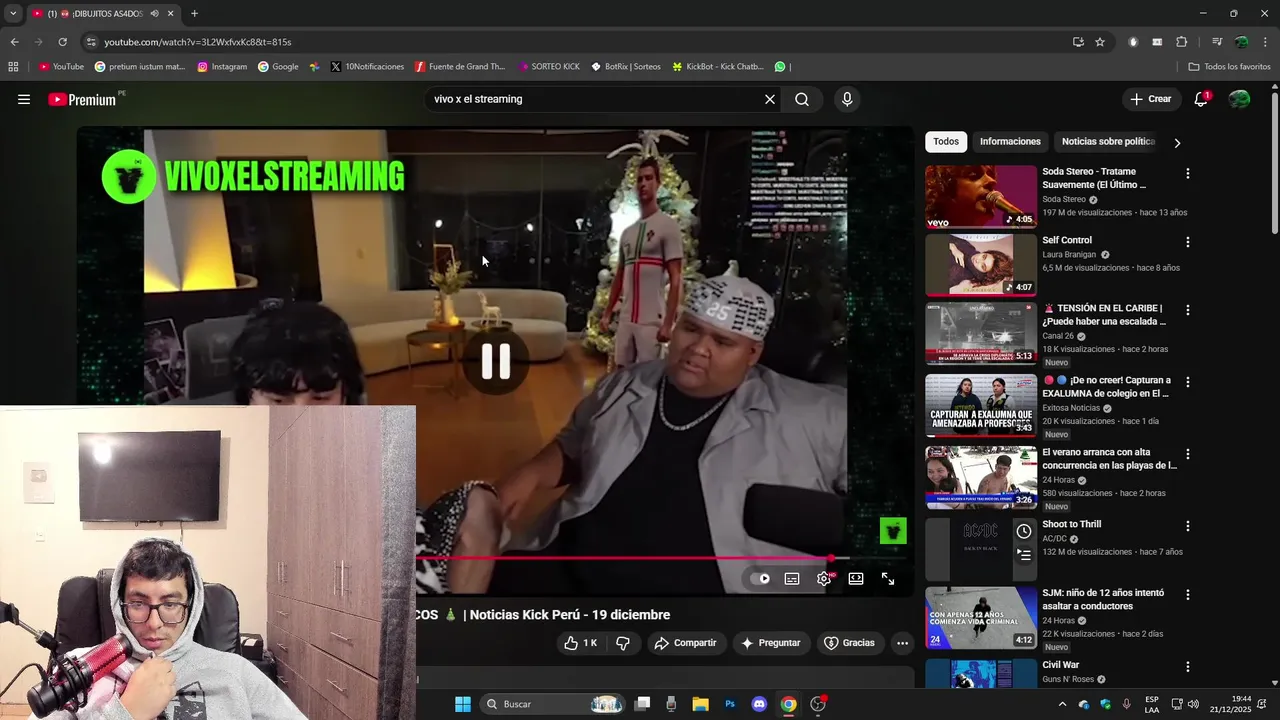Open the tab search dropdown arrow
1280x720 pixels.
[13, 14]
